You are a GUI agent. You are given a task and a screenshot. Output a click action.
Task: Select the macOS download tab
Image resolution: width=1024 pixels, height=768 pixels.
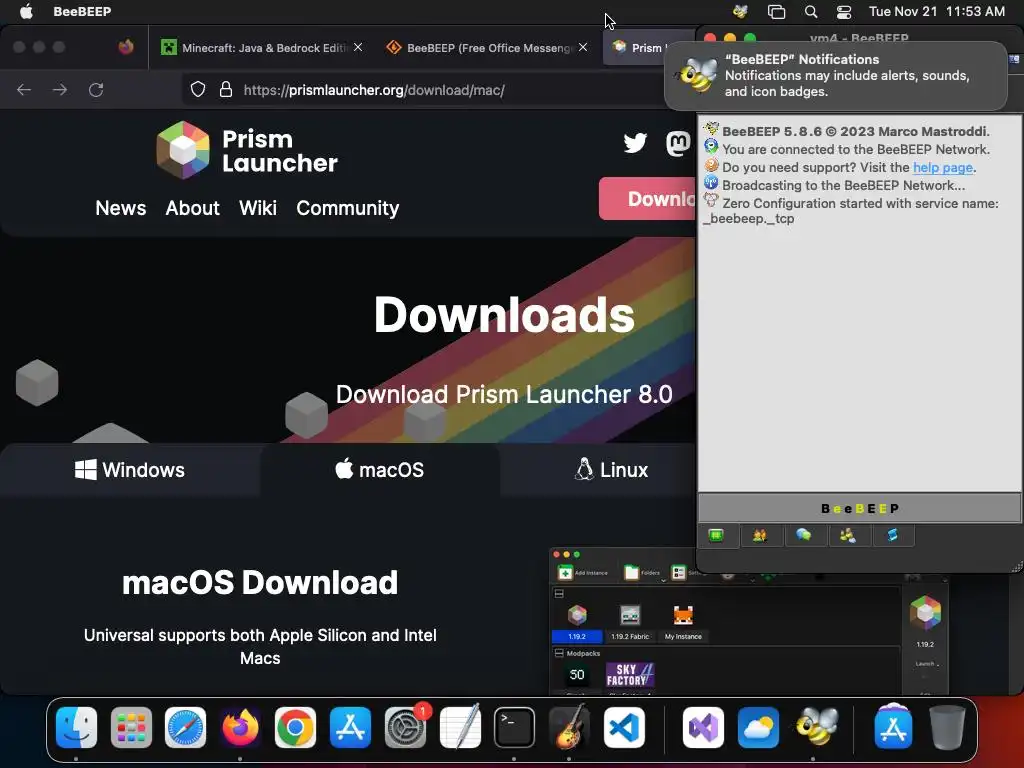[379, 470]
